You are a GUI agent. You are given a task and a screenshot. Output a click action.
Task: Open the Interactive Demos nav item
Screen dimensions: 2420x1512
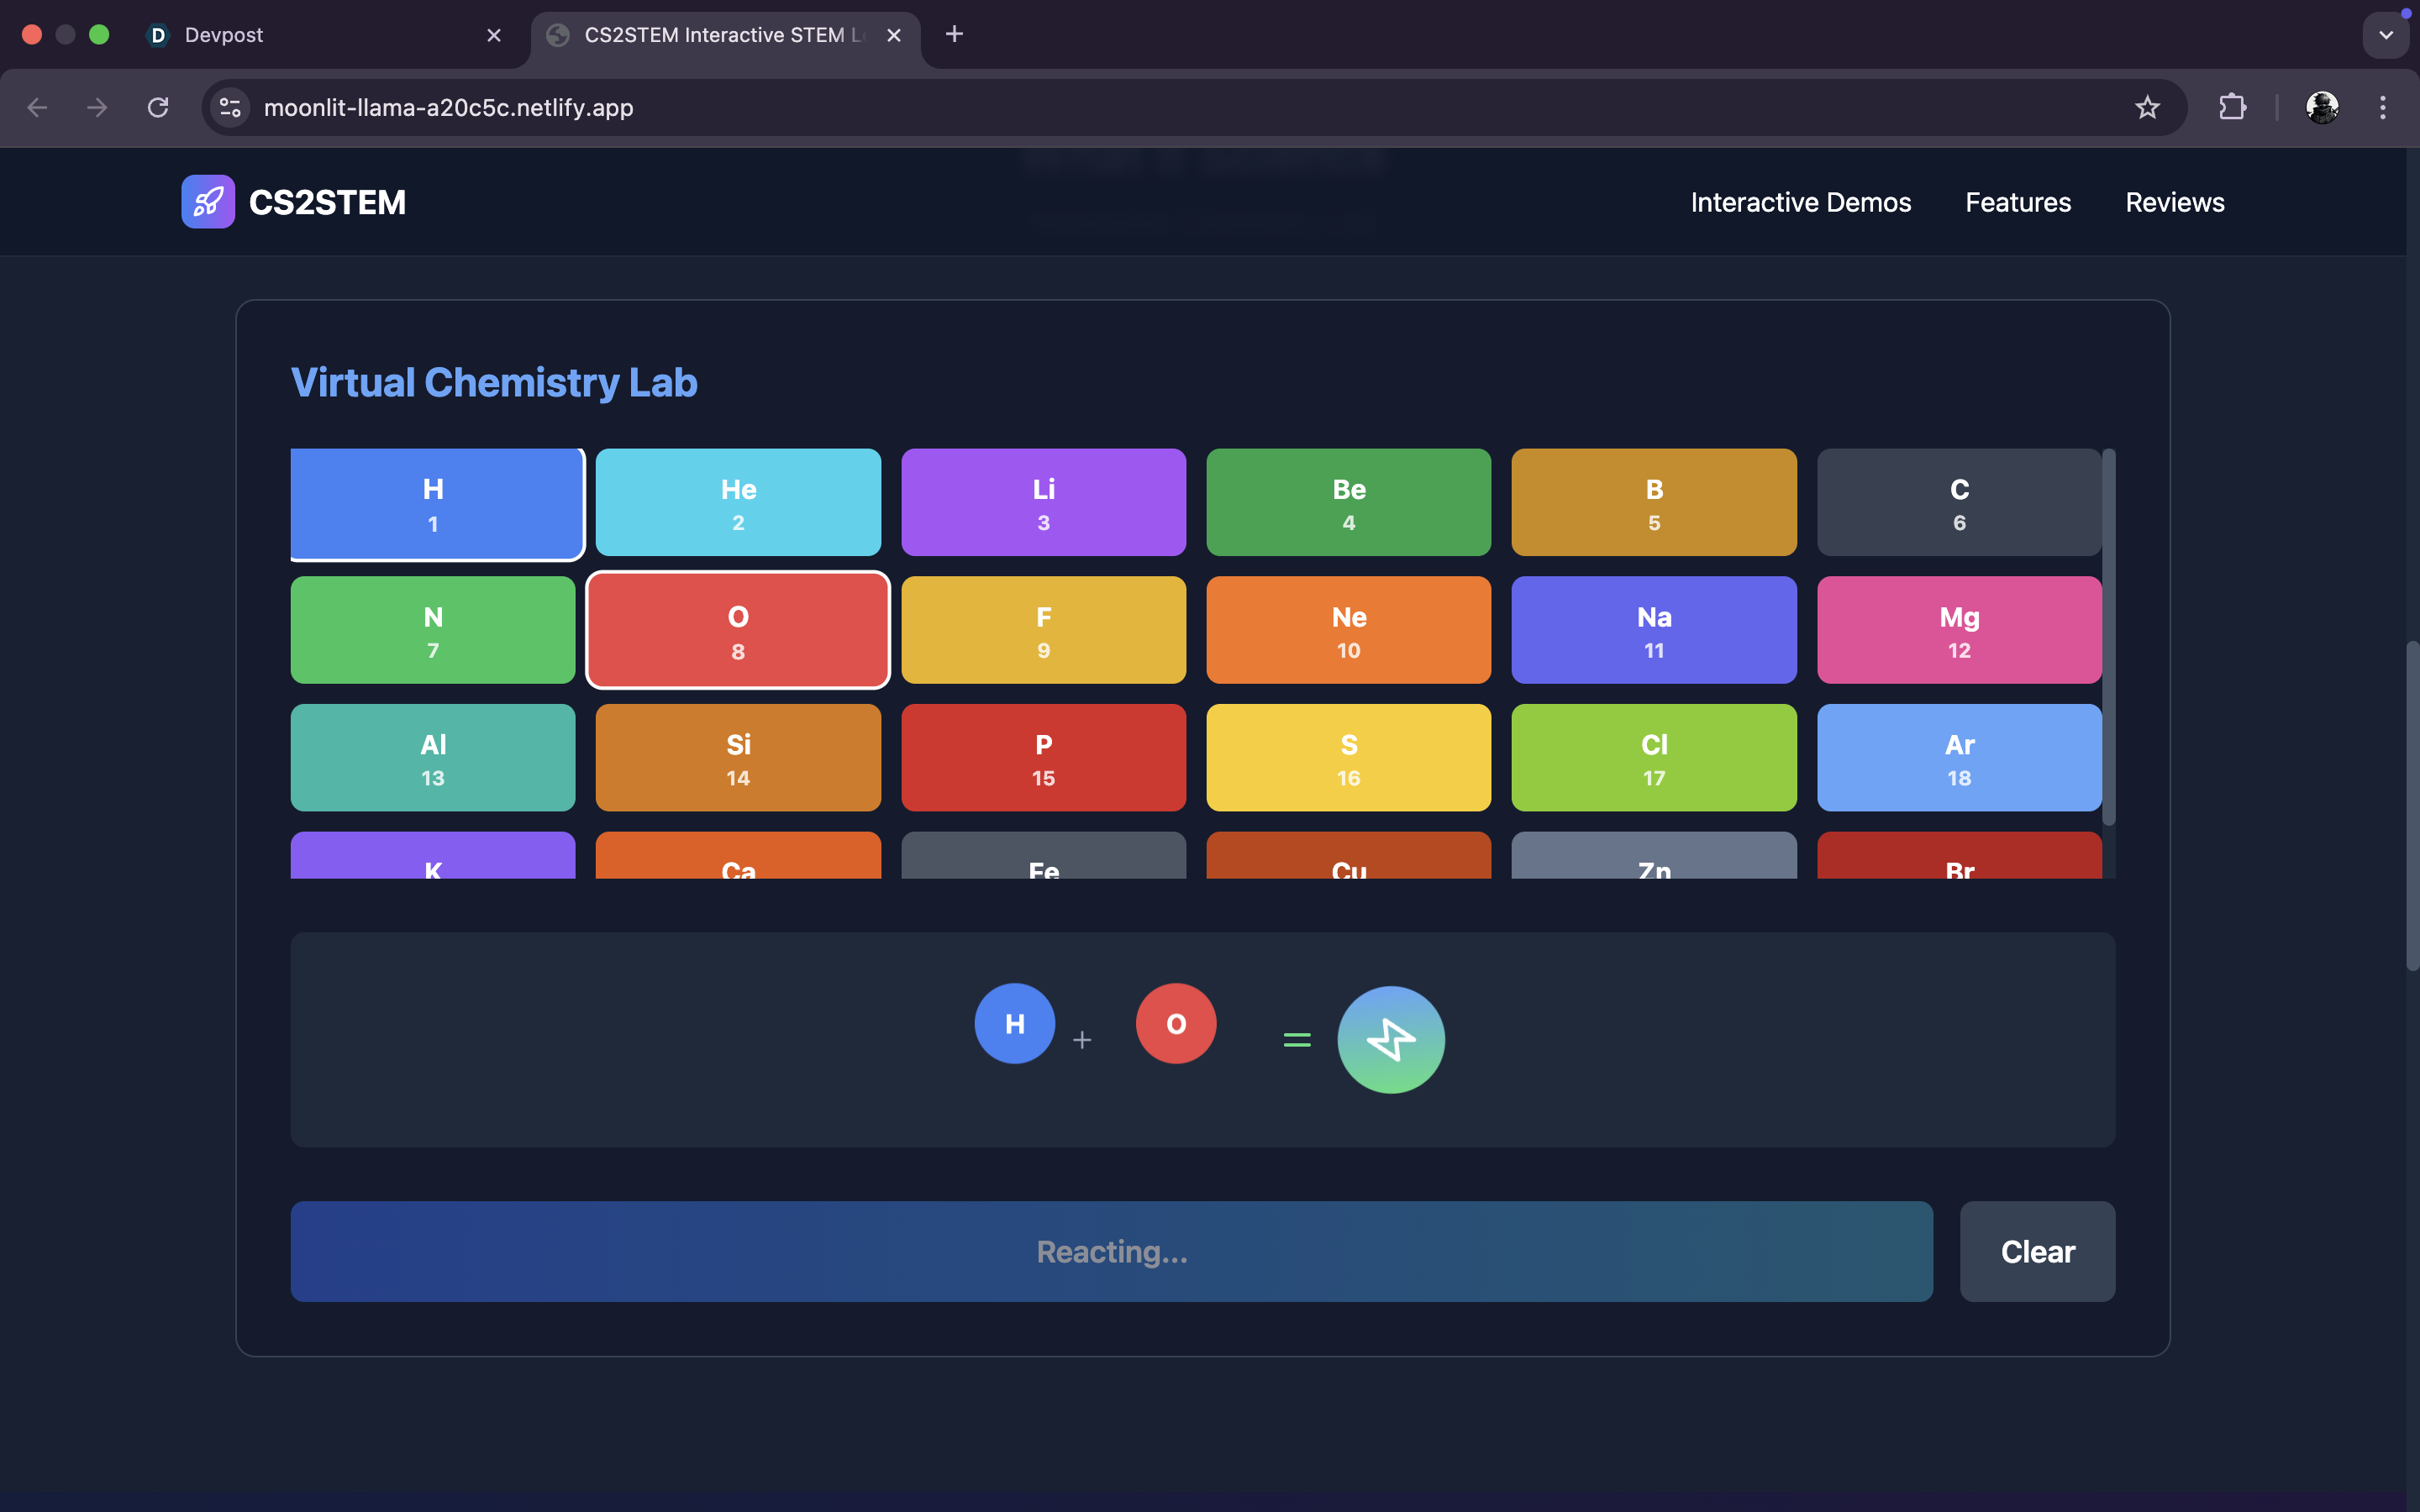[1800, 202]
